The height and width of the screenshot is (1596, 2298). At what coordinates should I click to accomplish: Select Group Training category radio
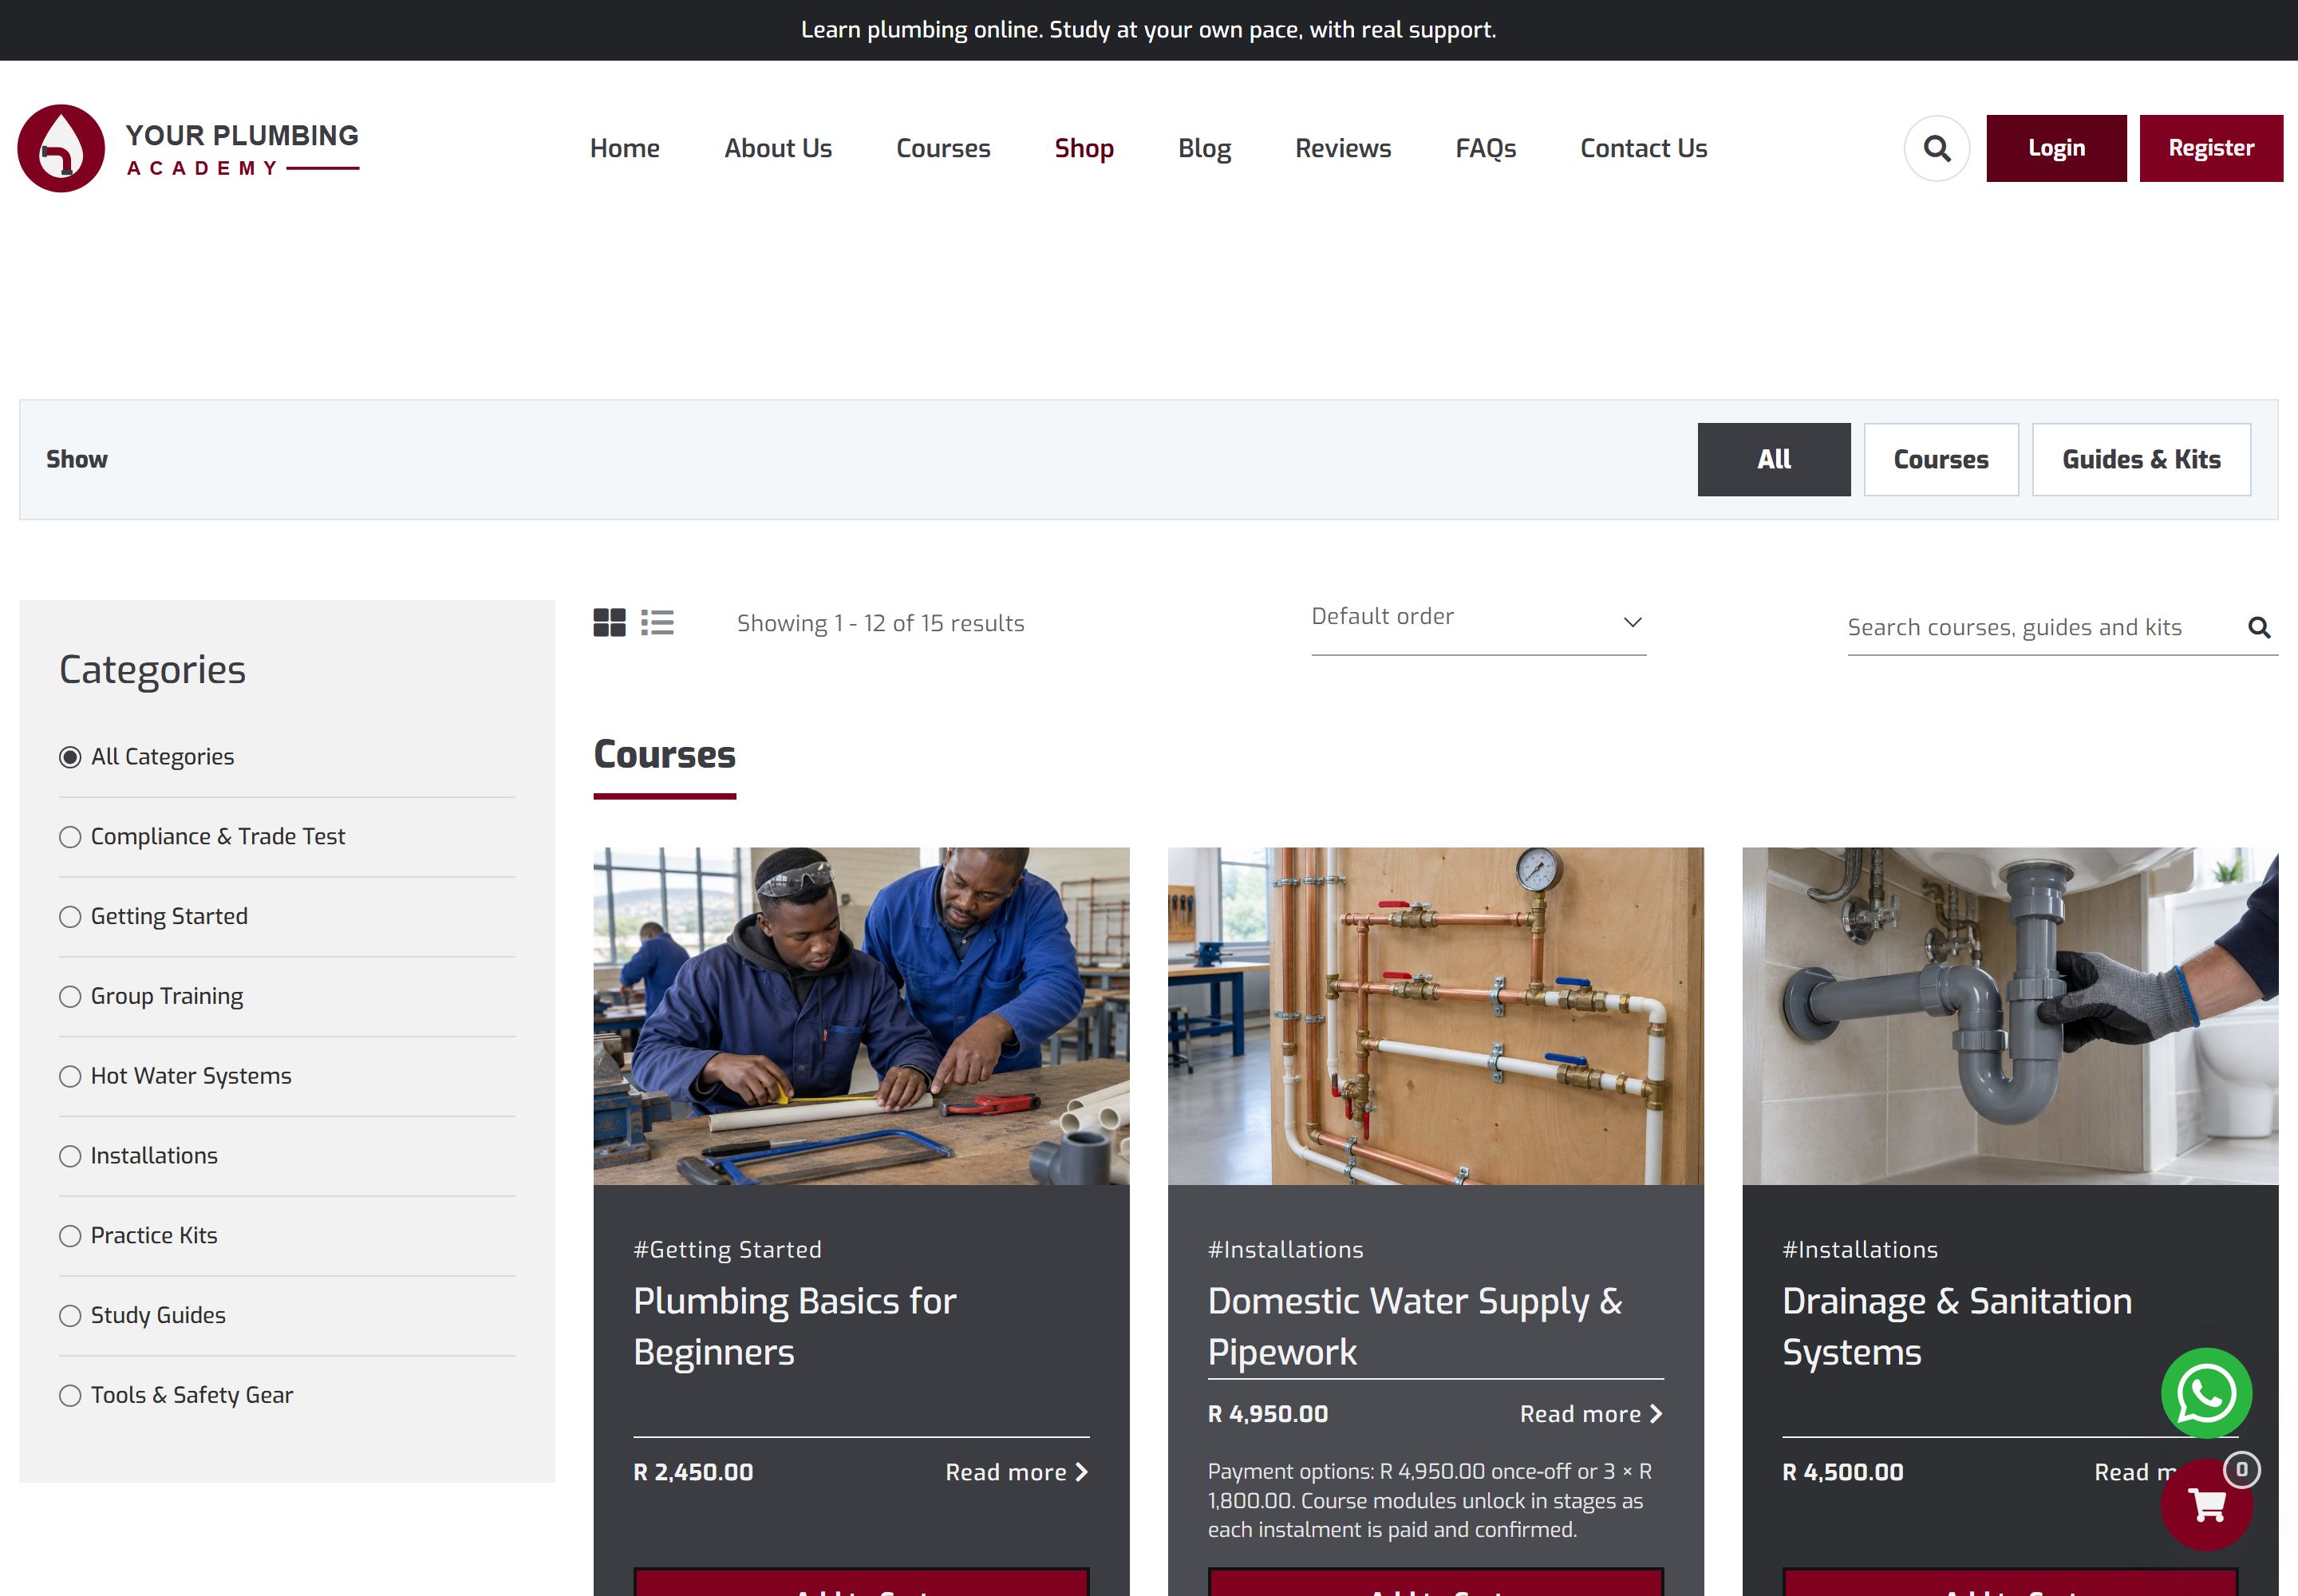70,997
